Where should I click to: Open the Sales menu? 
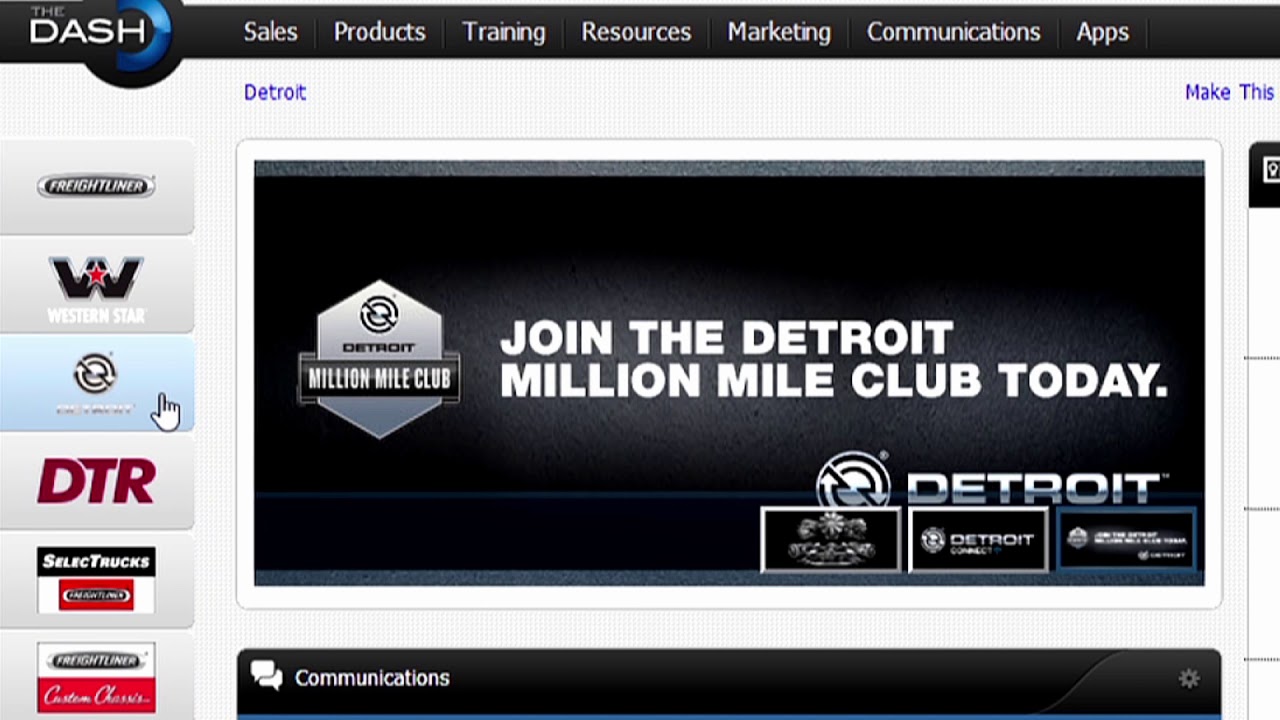pos(271,32)
